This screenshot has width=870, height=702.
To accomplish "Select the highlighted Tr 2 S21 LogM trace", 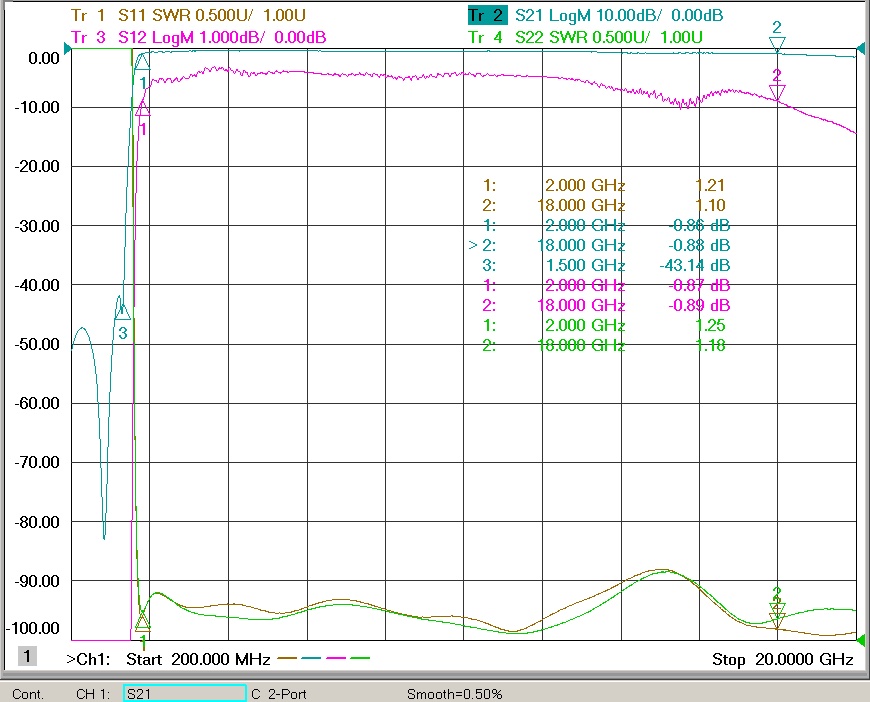I will point(595,16).
